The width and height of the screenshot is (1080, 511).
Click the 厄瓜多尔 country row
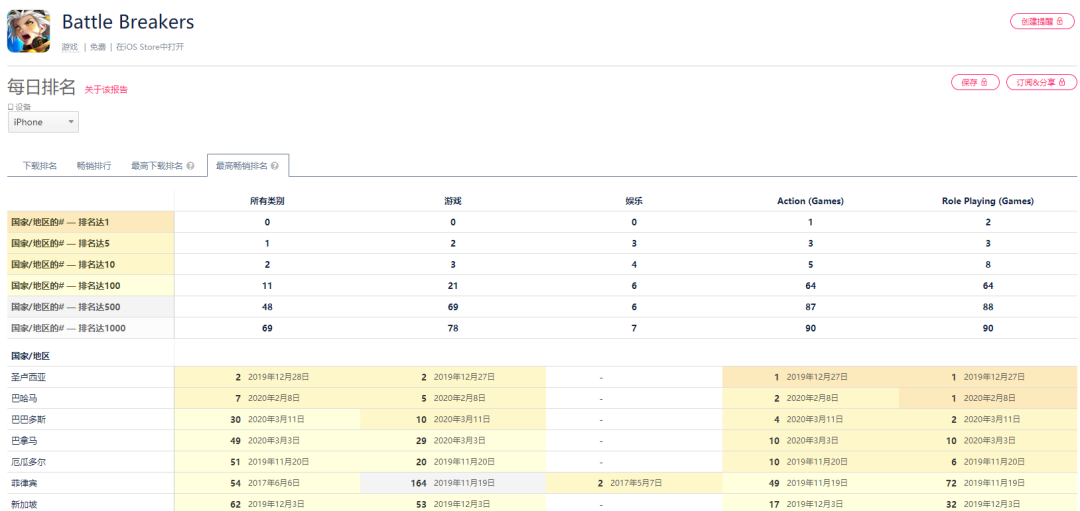tap(542, 462)
